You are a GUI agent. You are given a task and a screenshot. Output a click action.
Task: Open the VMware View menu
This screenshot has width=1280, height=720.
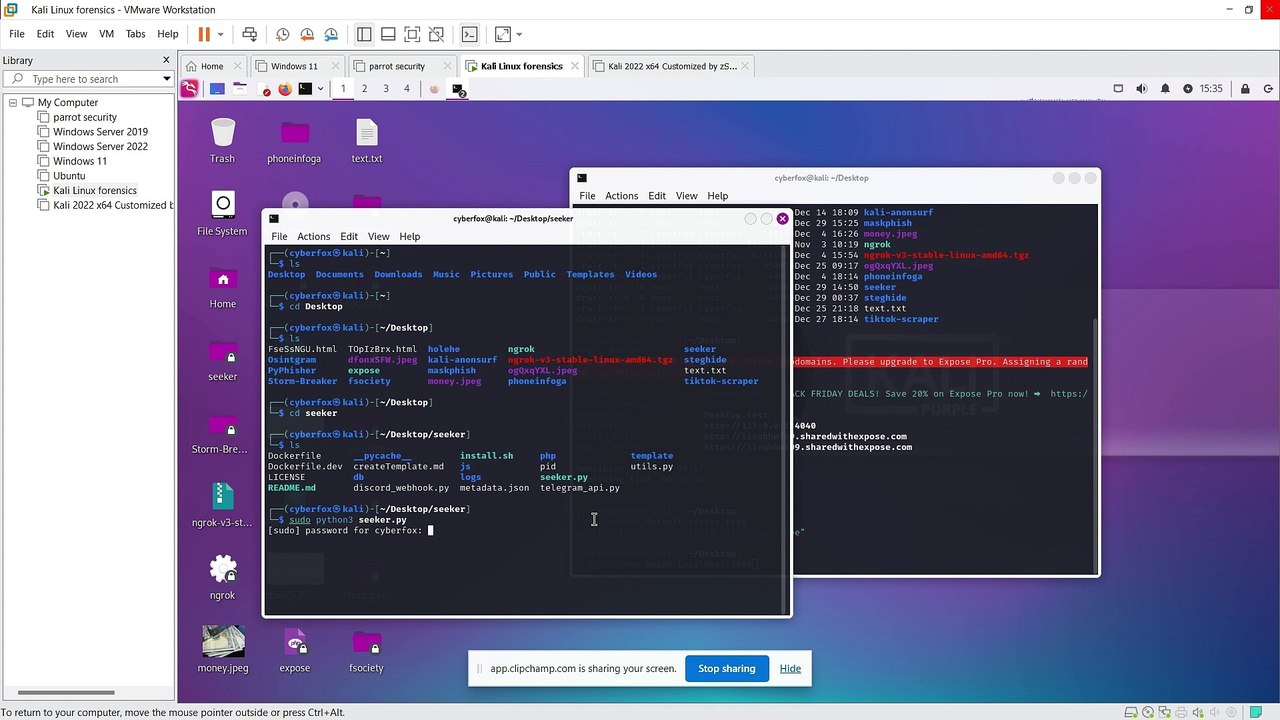[x=76, y=34]
